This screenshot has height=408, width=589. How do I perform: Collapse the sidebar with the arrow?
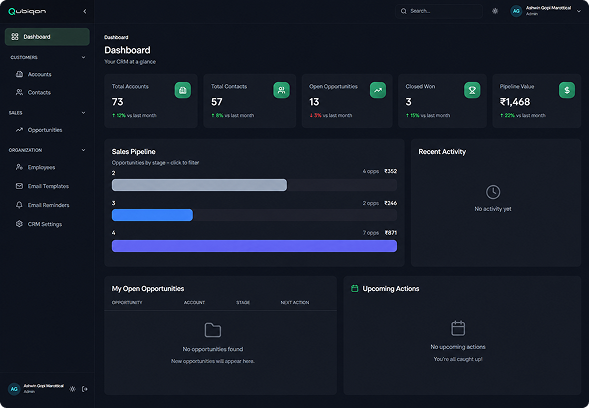[x=85, y=12]
